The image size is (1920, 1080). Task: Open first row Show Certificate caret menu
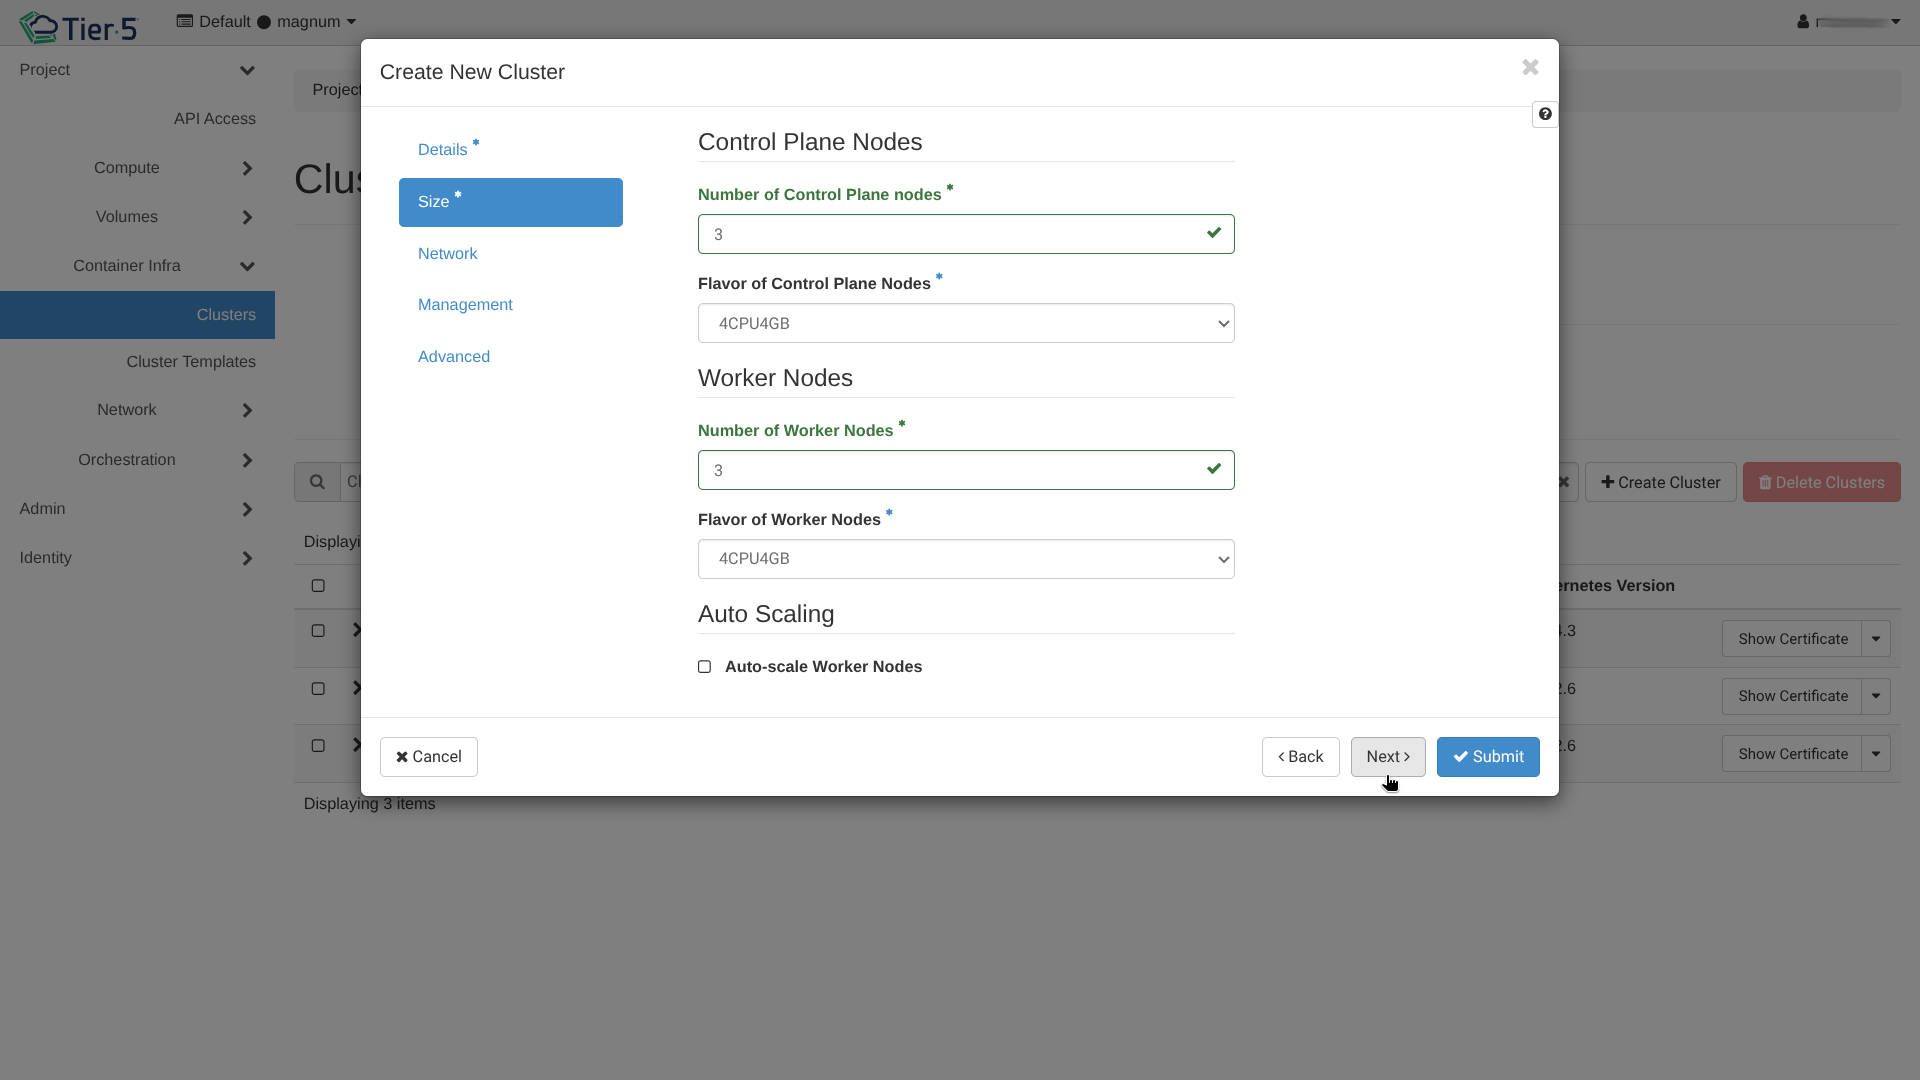pos(1875,639)
